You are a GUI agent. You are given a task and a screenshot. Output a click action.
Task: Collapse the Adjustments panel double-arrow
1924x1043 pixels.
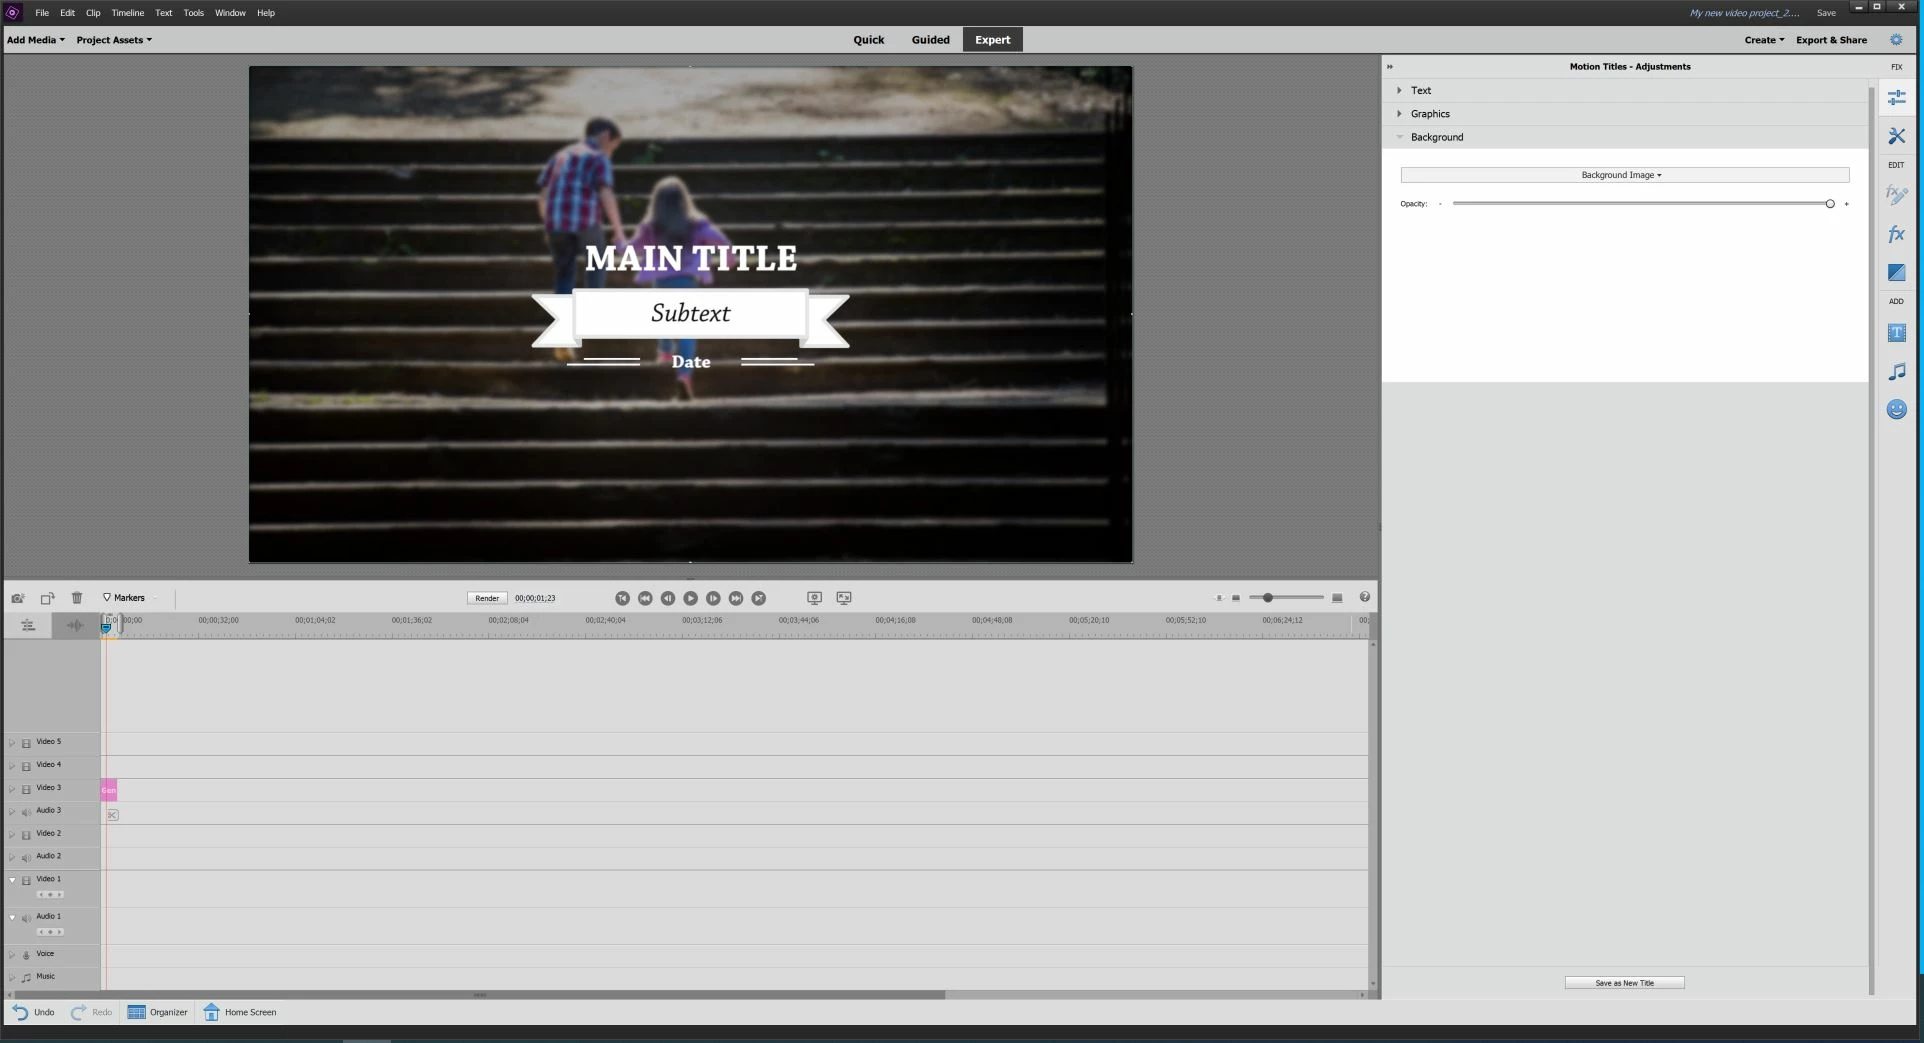coord(1389,66)
